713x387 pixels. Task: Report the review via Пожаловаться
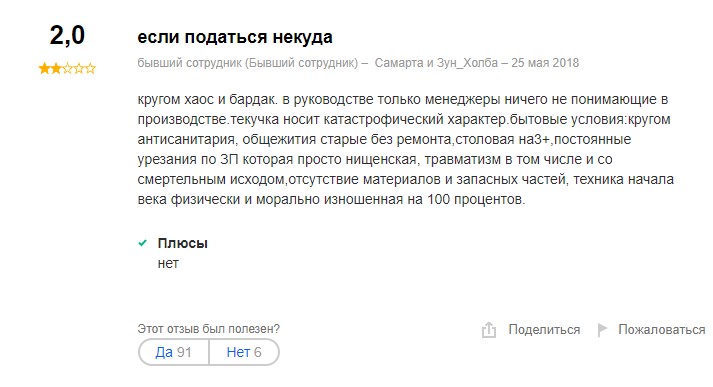662,330
